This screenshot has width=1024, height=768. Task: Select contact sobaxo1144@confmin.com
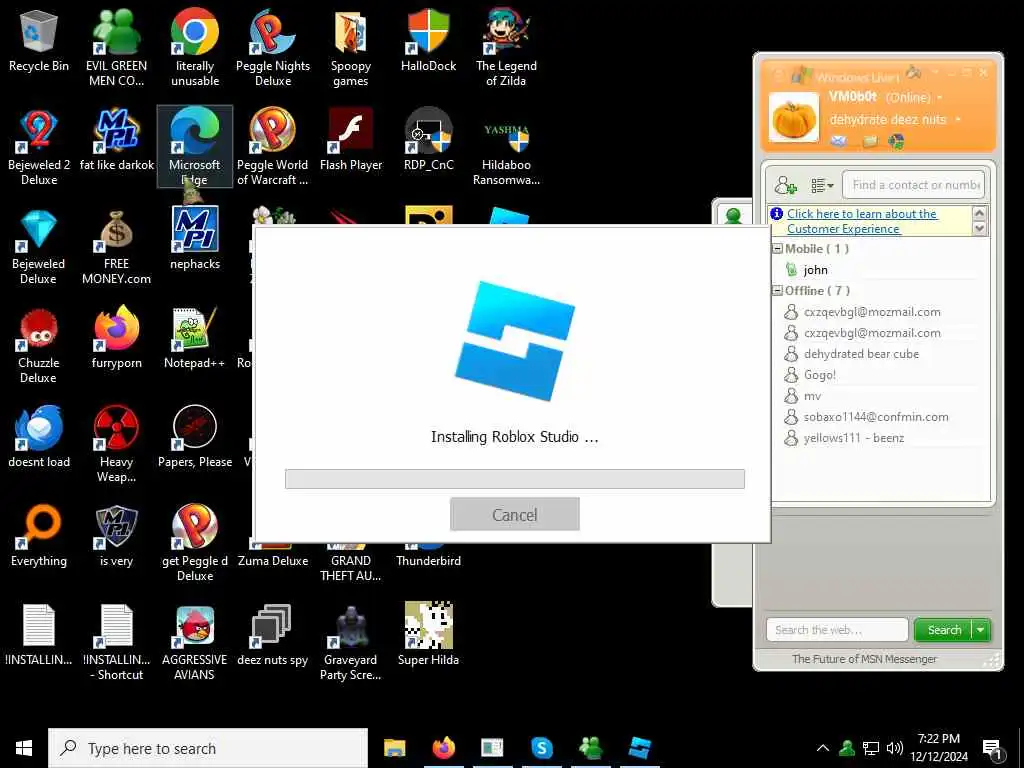(x=876, y=417)
